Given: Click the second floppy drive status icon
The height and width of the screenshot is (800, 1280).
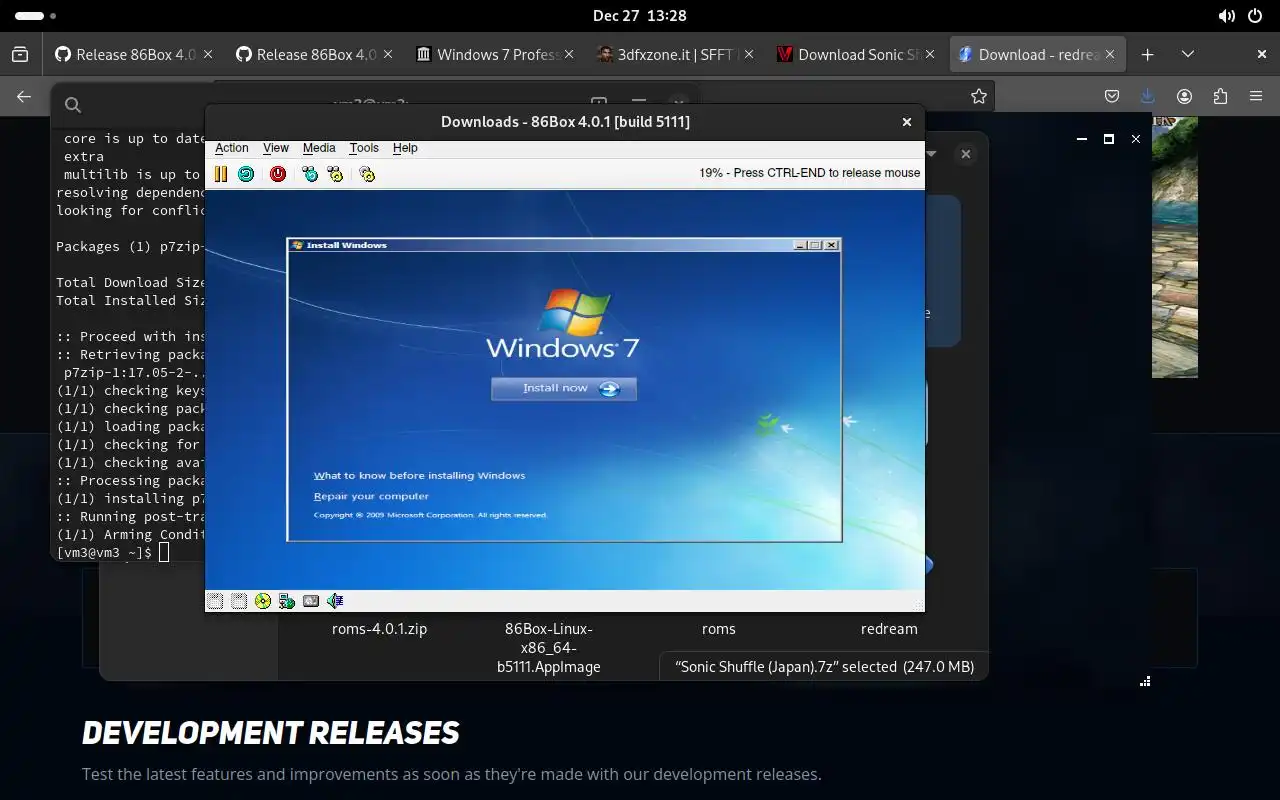Looking at the screenshot, I should [x=238, y=601].
